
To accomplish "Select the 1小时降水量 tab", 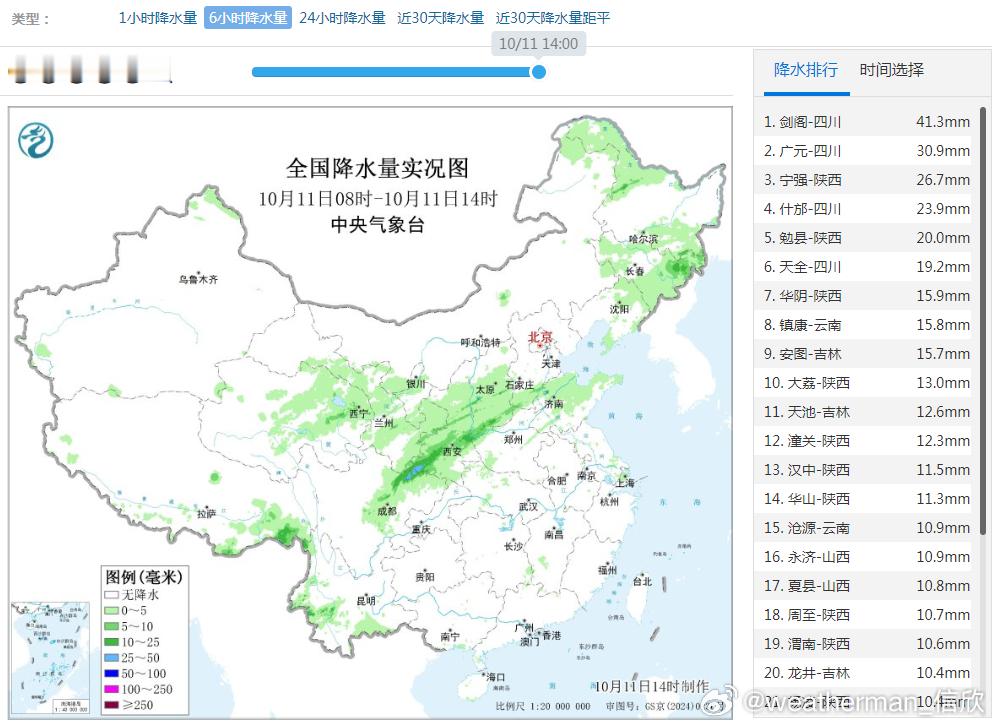I will coord(158,18).
